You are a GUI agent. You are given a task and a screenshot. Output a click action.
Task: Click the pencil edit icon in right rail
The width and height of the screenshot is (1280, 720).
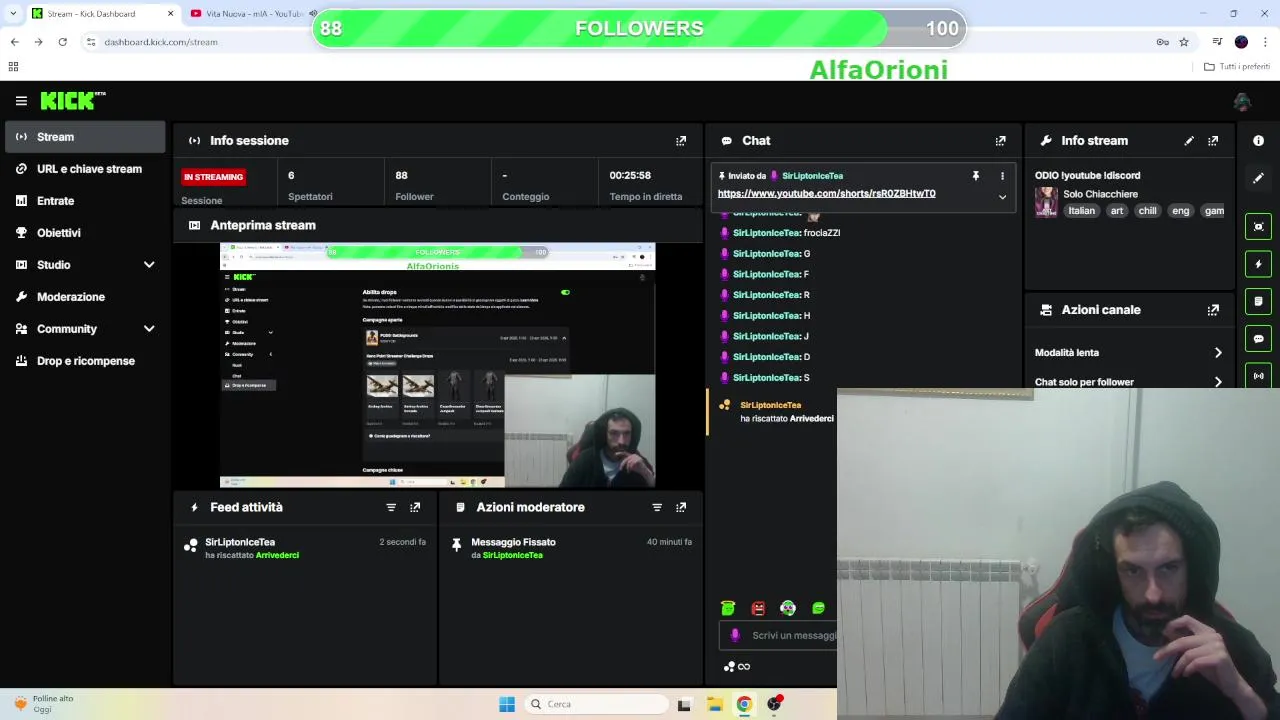click(x=1258, y=178)
